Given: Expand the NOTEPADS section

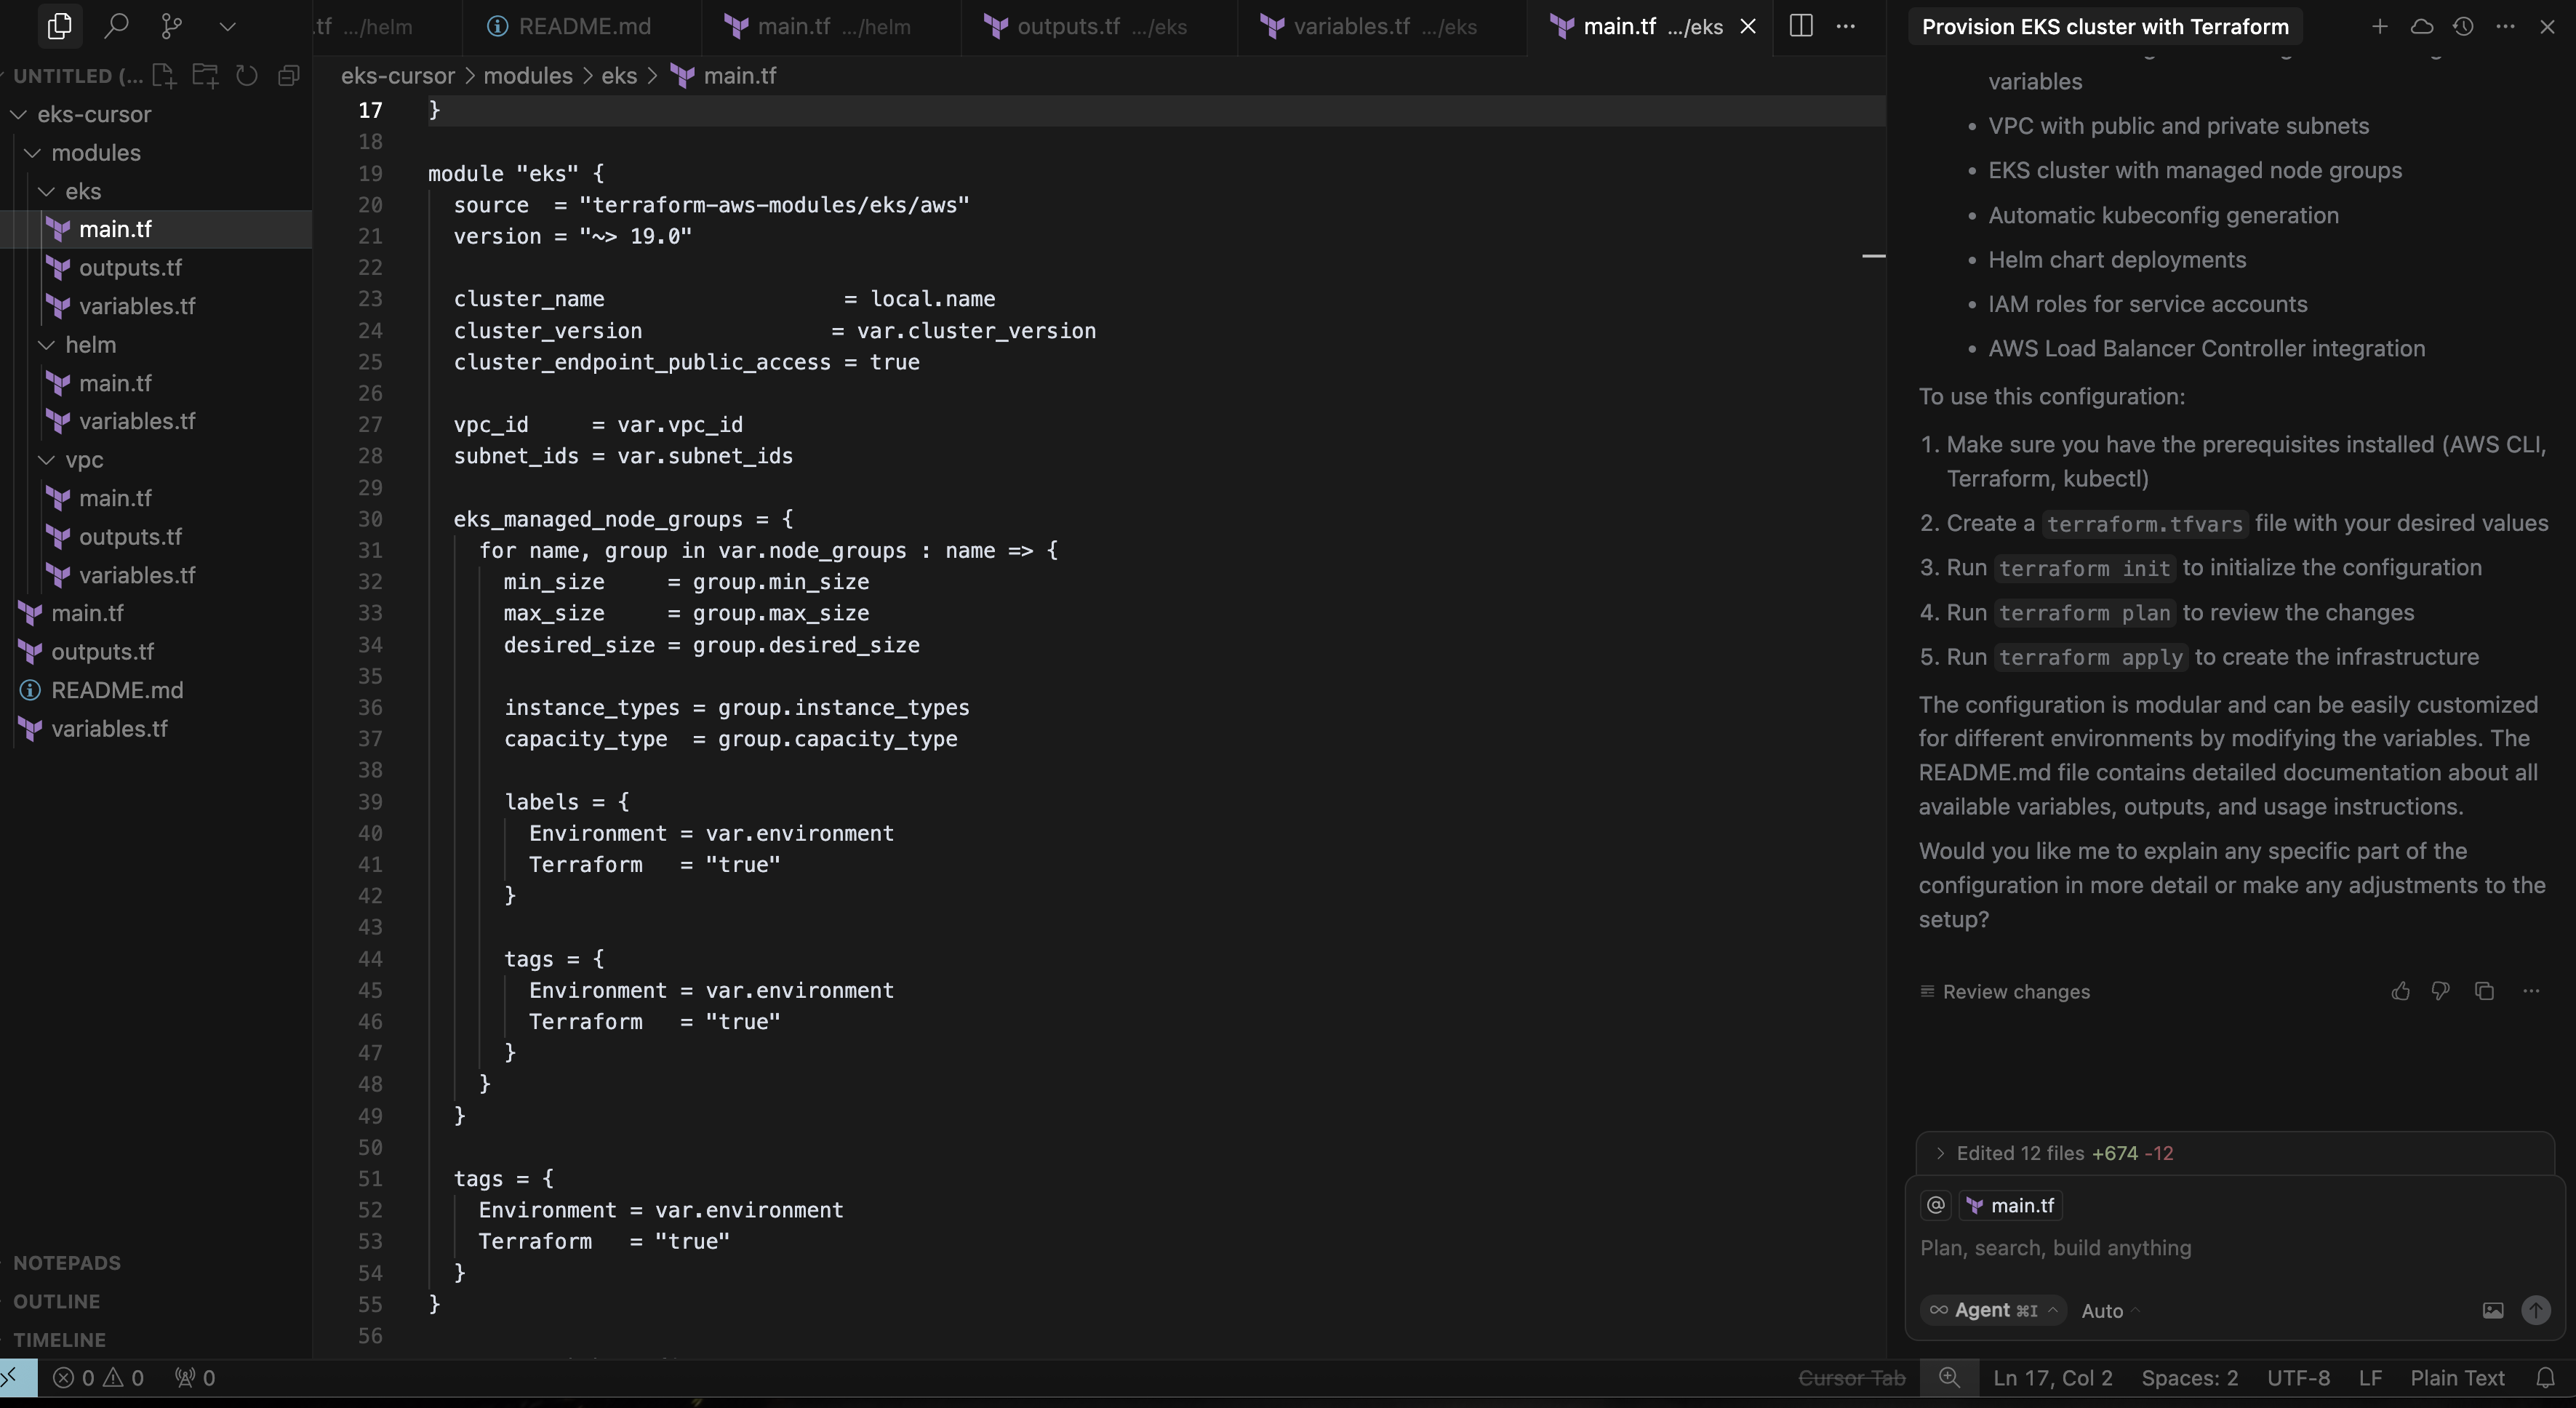Looking at the screenshot, I should [x=66, y=1264].
